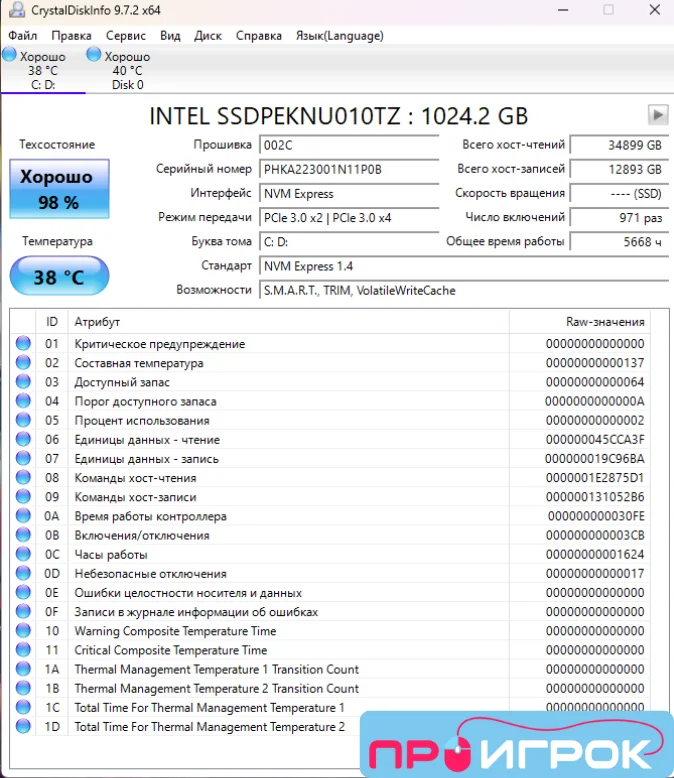This screenshot has width=674, height=778.
Task: Click the status orb for Время работы контроллера
Action: tap(23, 516)
